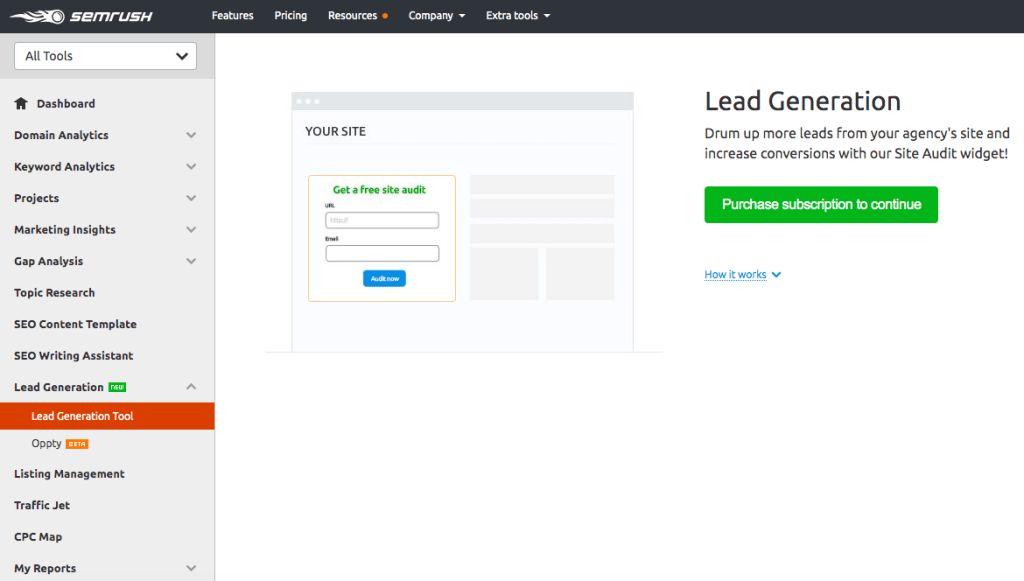The image size is (1024, 581).
Task: Expand the Gap Analysis section
Action: coord(190,261)
